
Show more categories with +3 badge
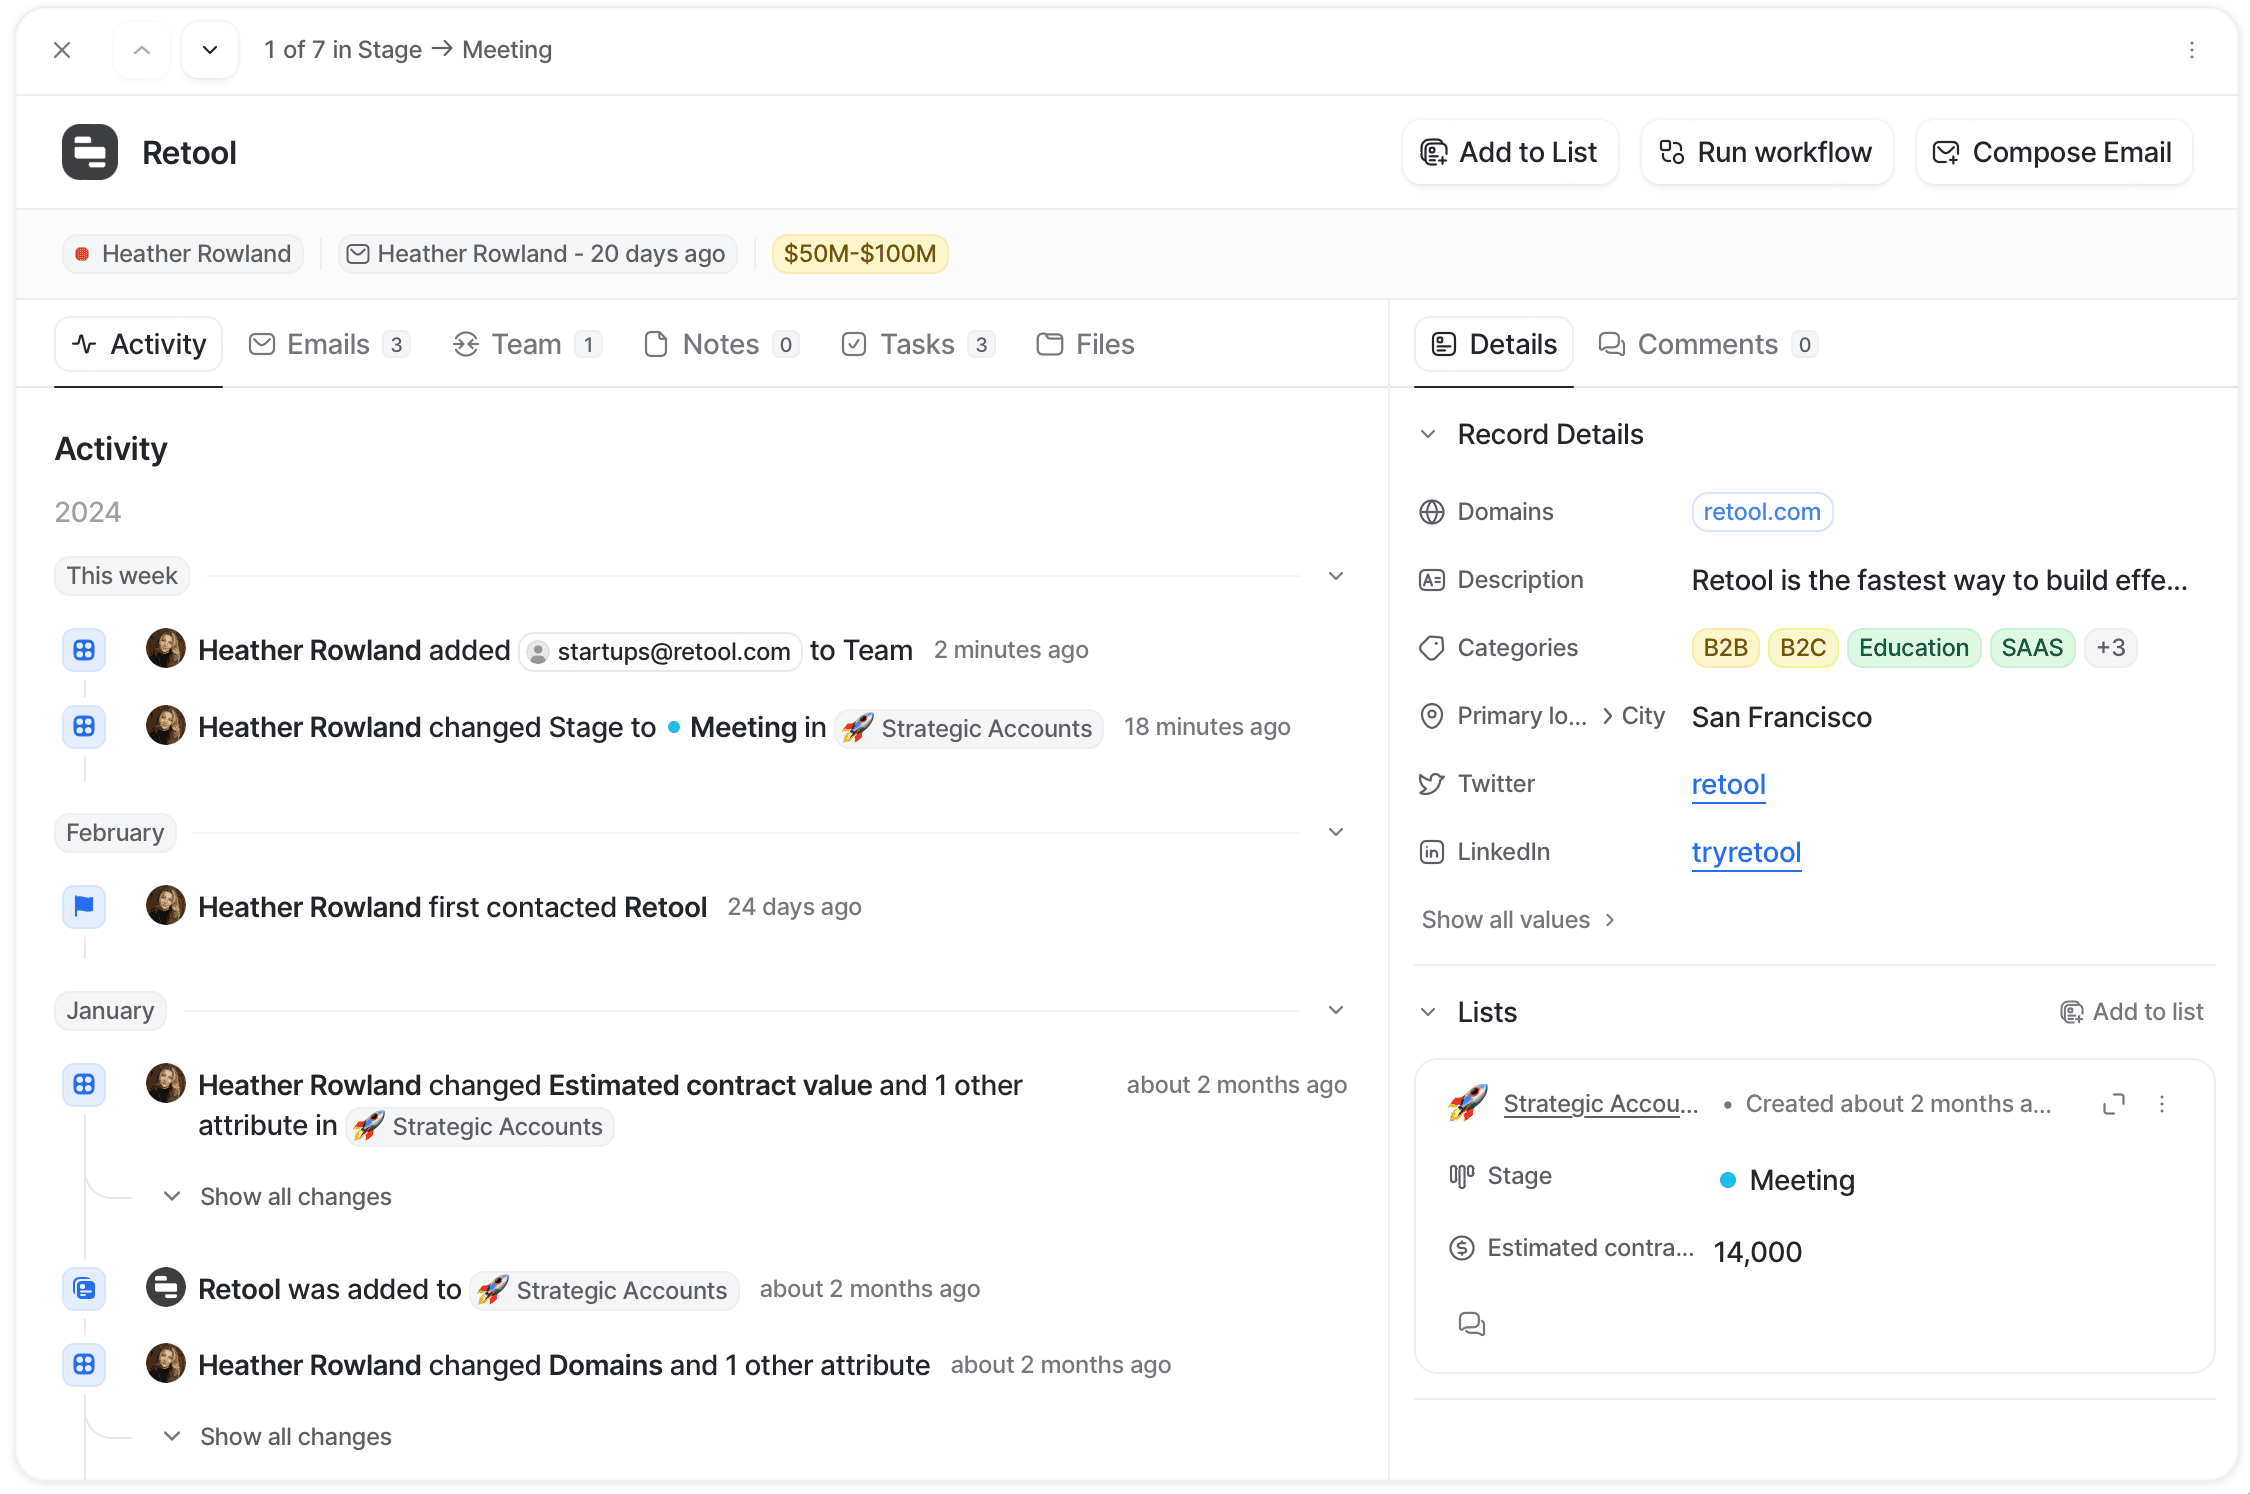[x=2110, y=648]
